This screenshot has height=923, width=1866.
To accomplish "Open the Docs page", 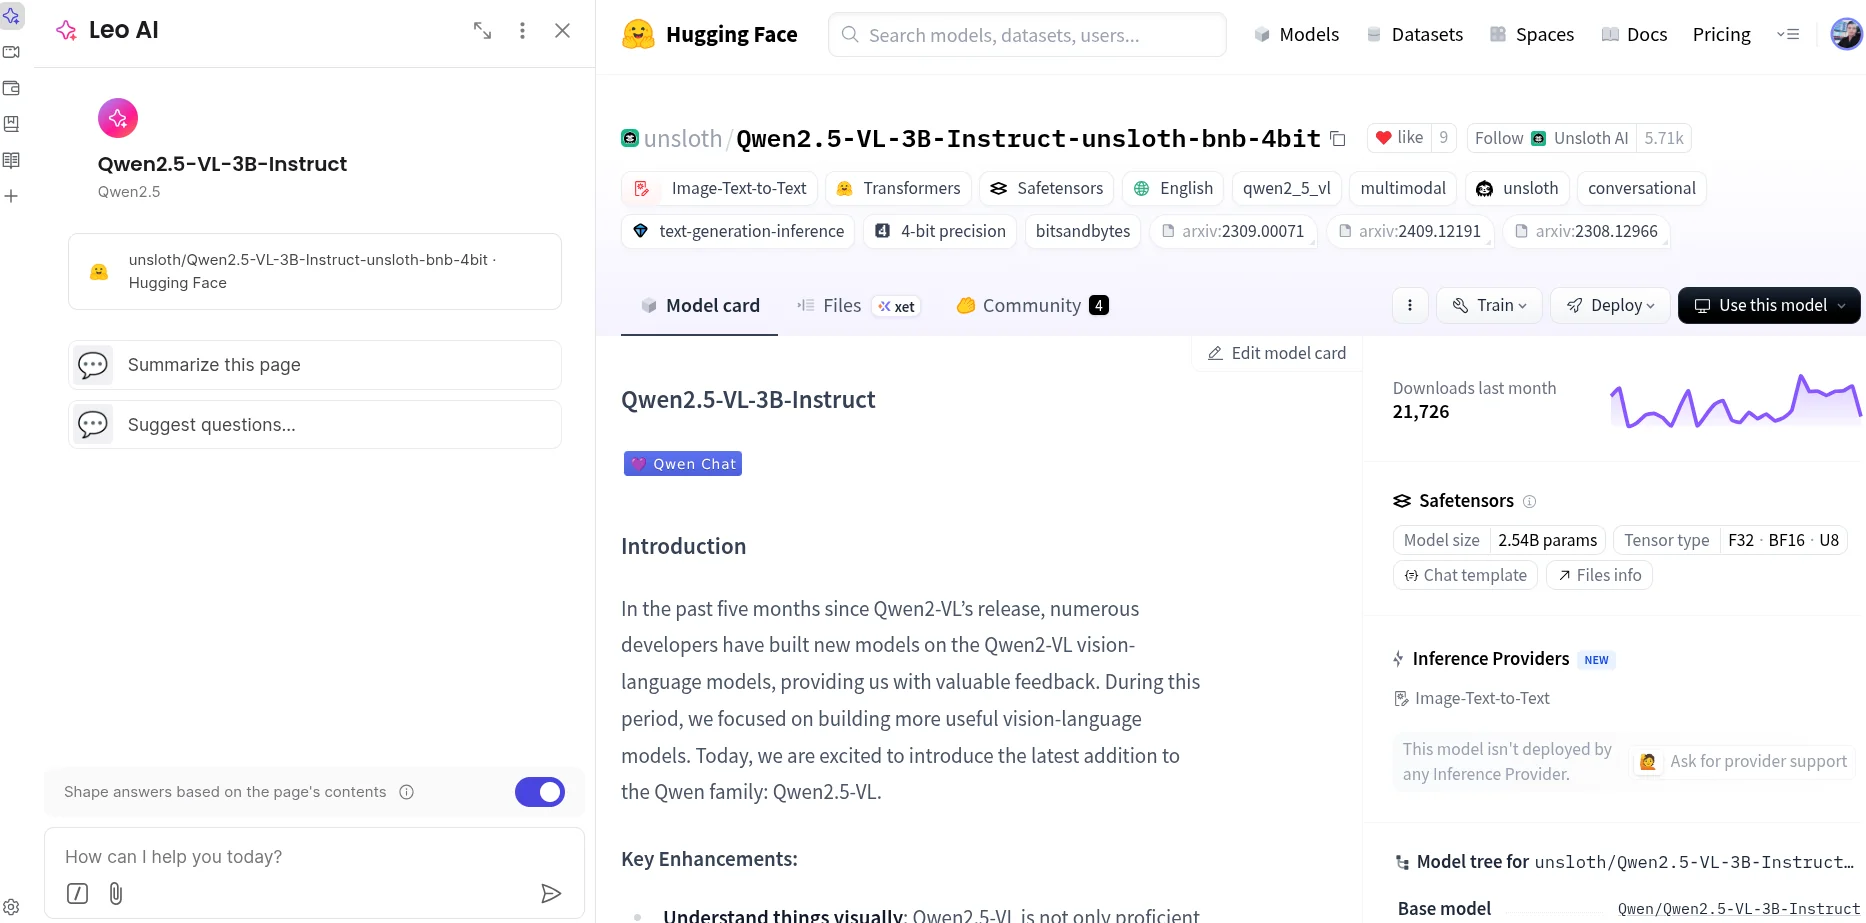I will [1634, 35].
